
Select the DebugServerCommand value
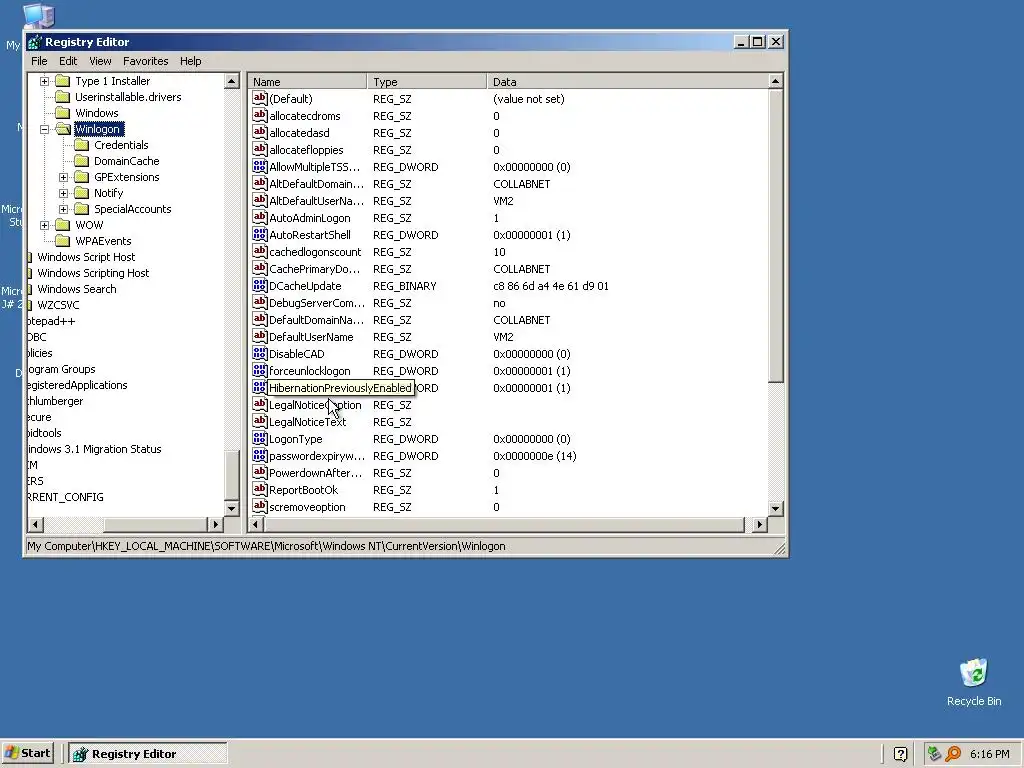[x=317, y=303]
